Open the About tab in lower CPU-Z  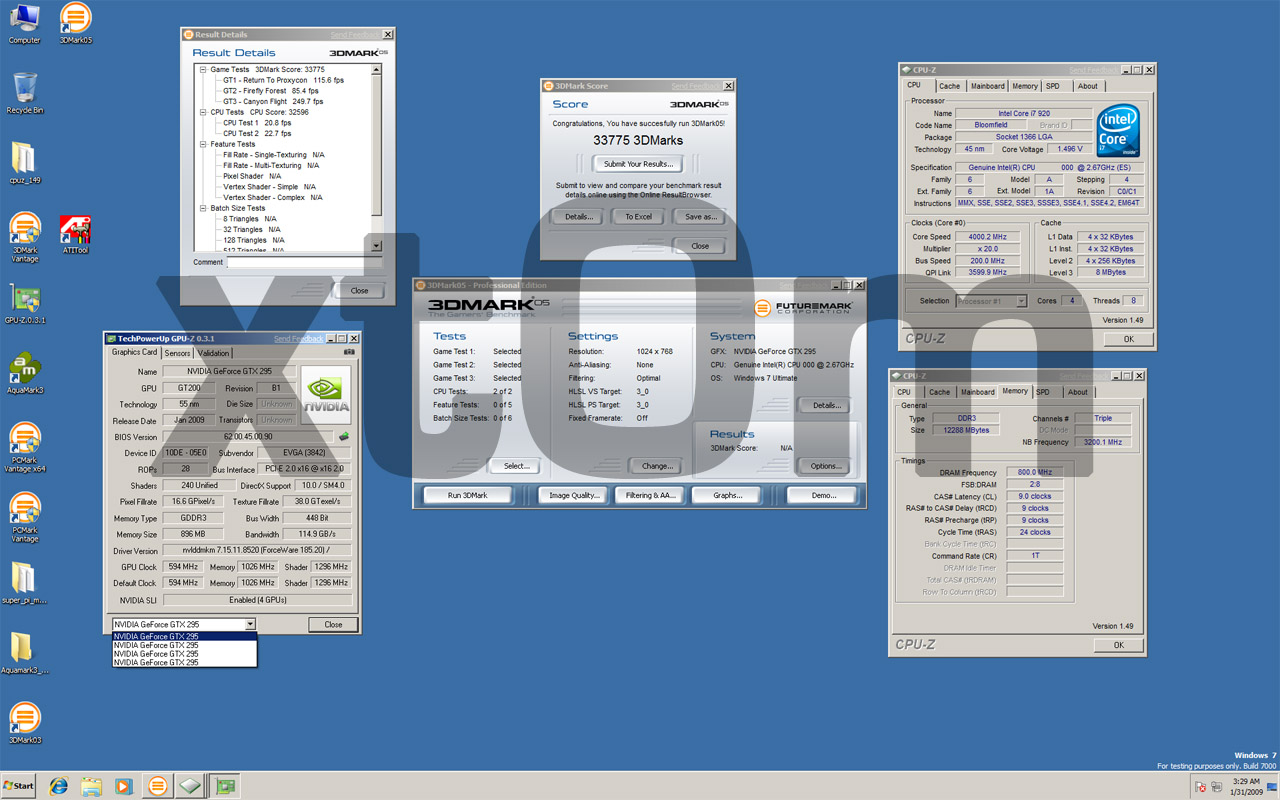coord(1078,392)
